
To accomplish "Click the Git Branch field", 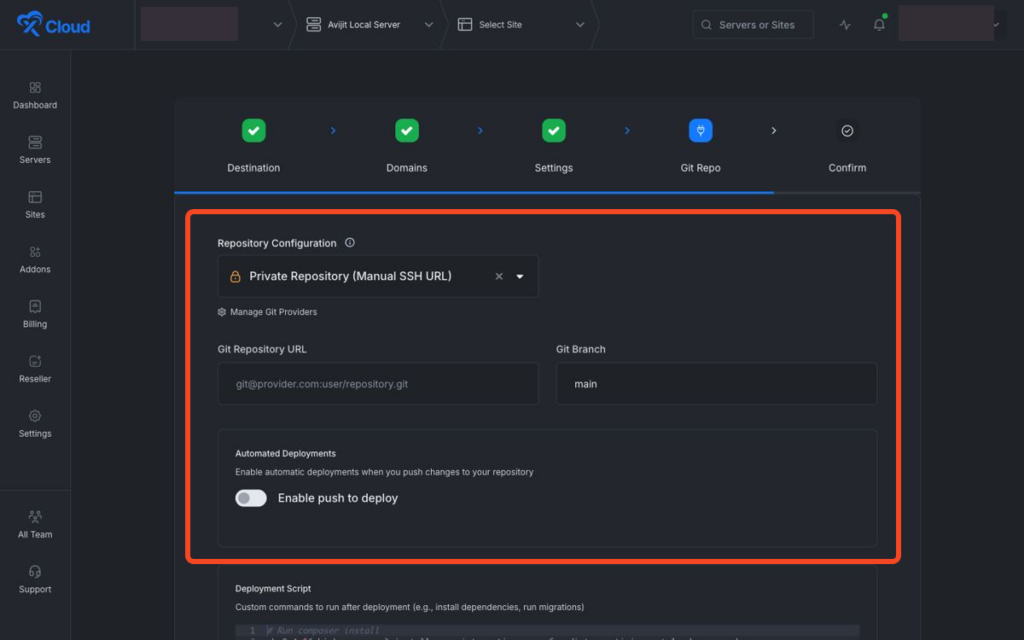I will coord(716,384).
